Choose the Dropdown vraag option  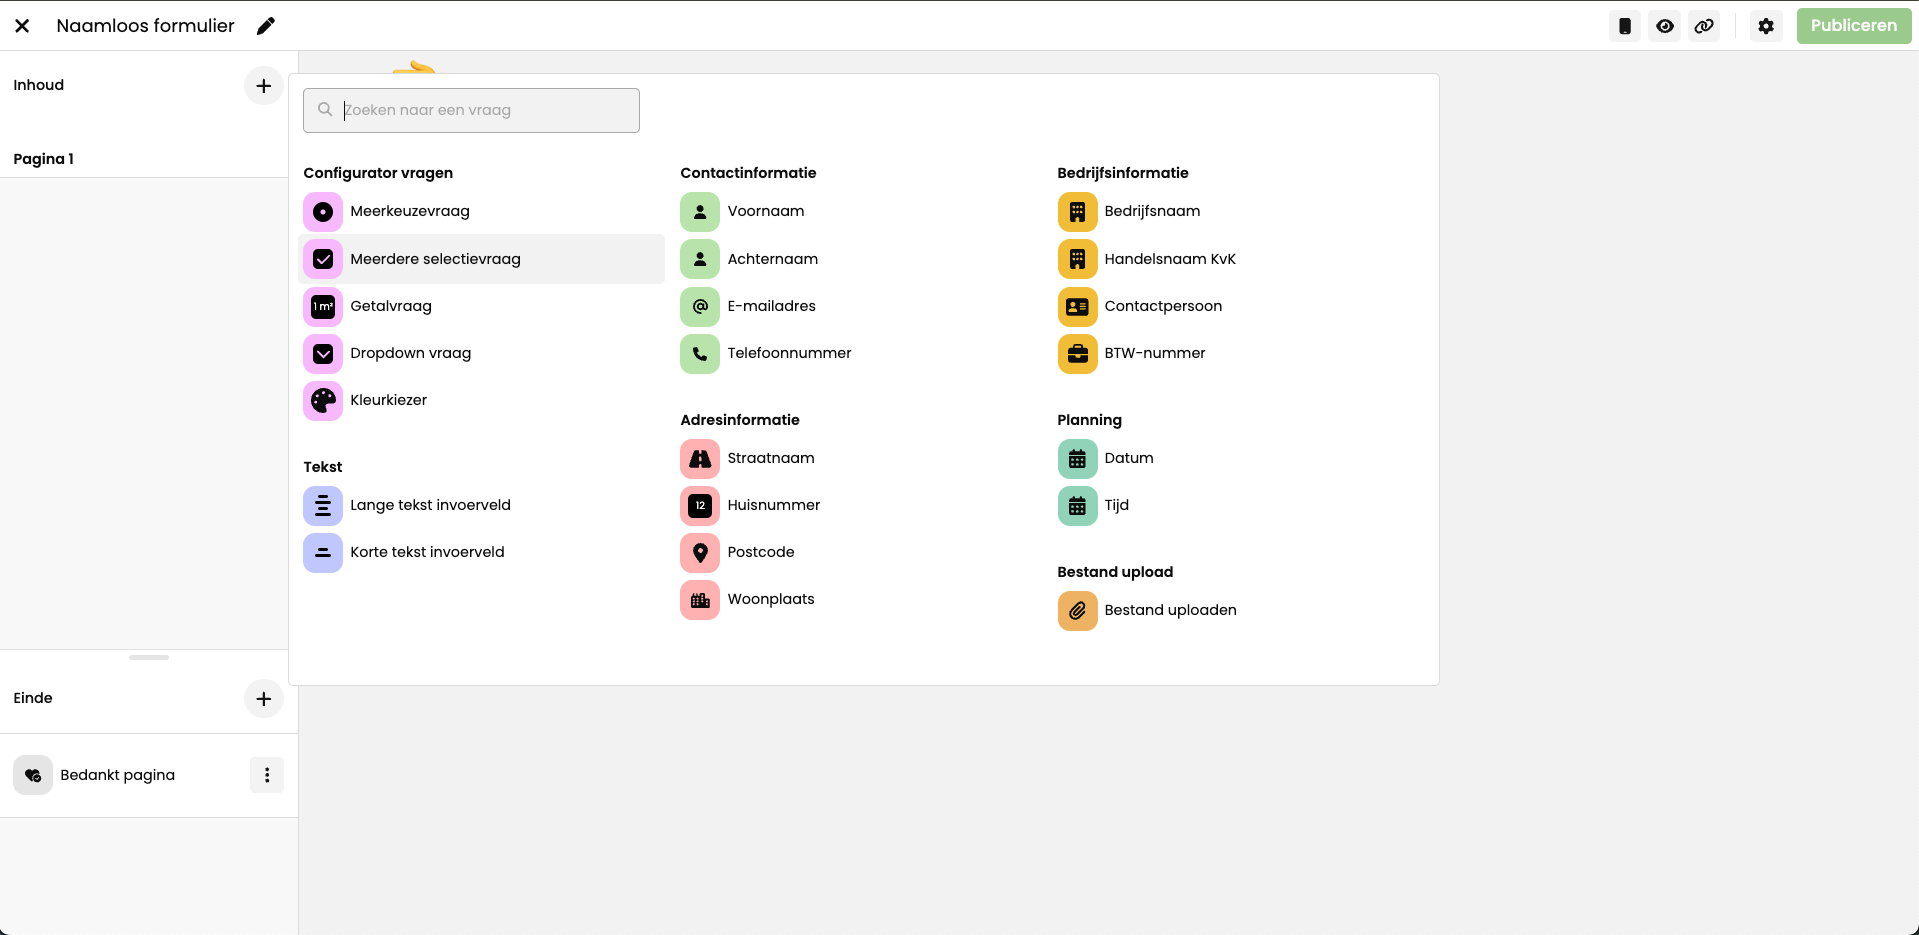[x=410, y=353]
